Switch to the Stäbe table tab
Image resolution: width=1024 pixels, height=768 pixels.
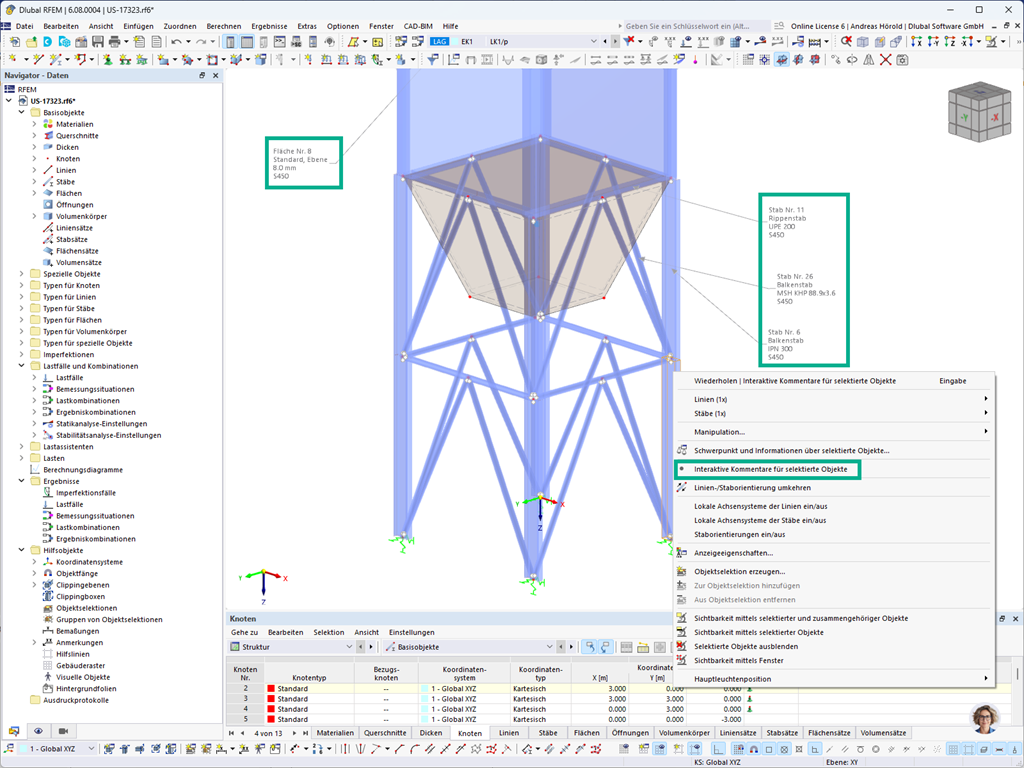(547, 733)
